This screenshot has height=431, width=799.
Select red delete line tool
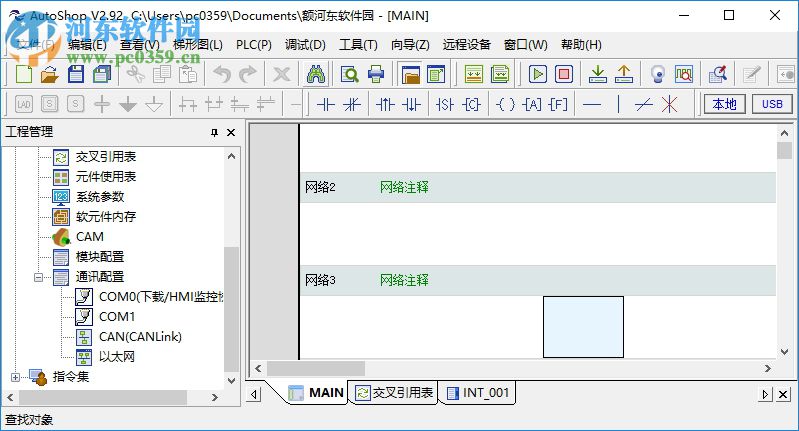[670, 104]
